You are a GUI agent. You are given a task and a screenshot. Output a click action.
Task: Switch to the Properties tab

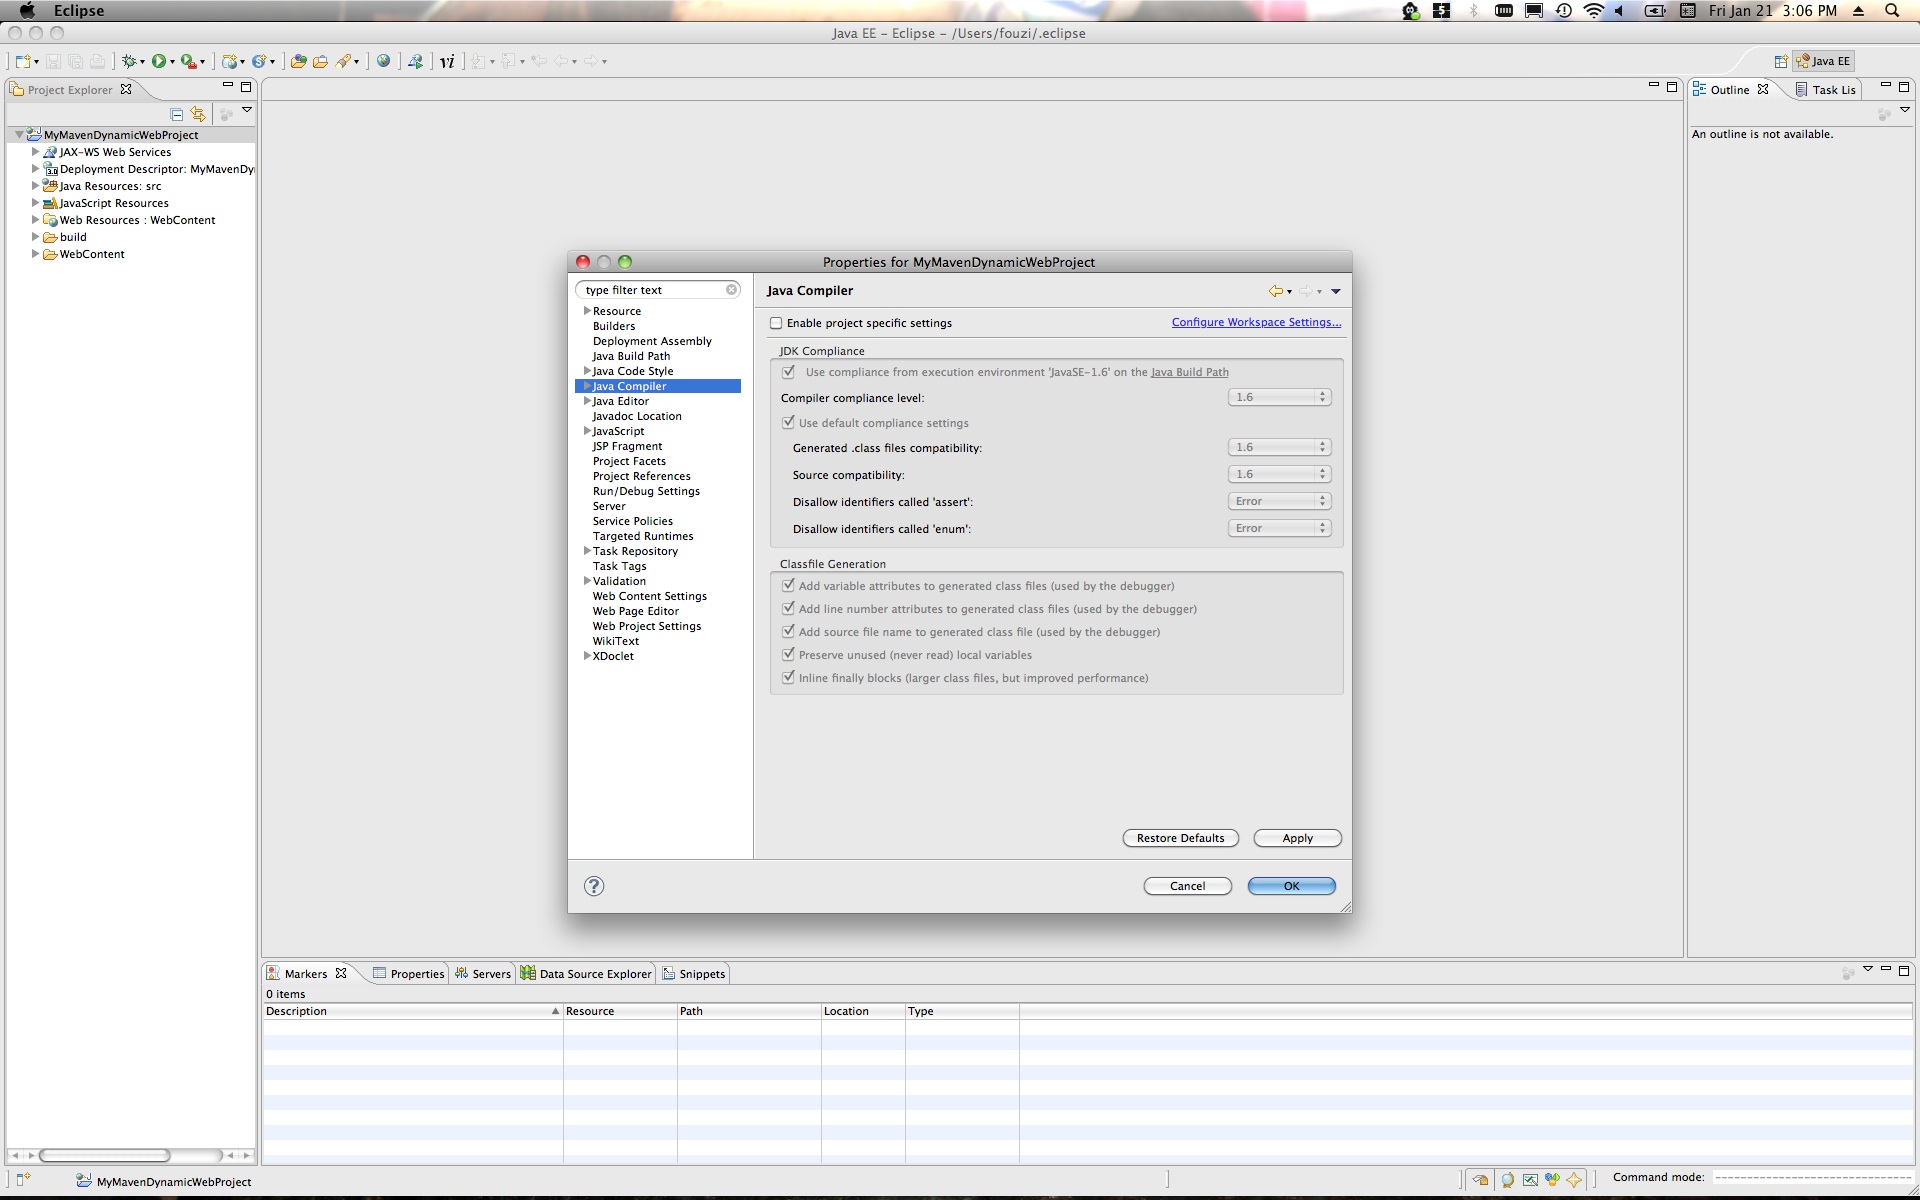click(408, 974)
